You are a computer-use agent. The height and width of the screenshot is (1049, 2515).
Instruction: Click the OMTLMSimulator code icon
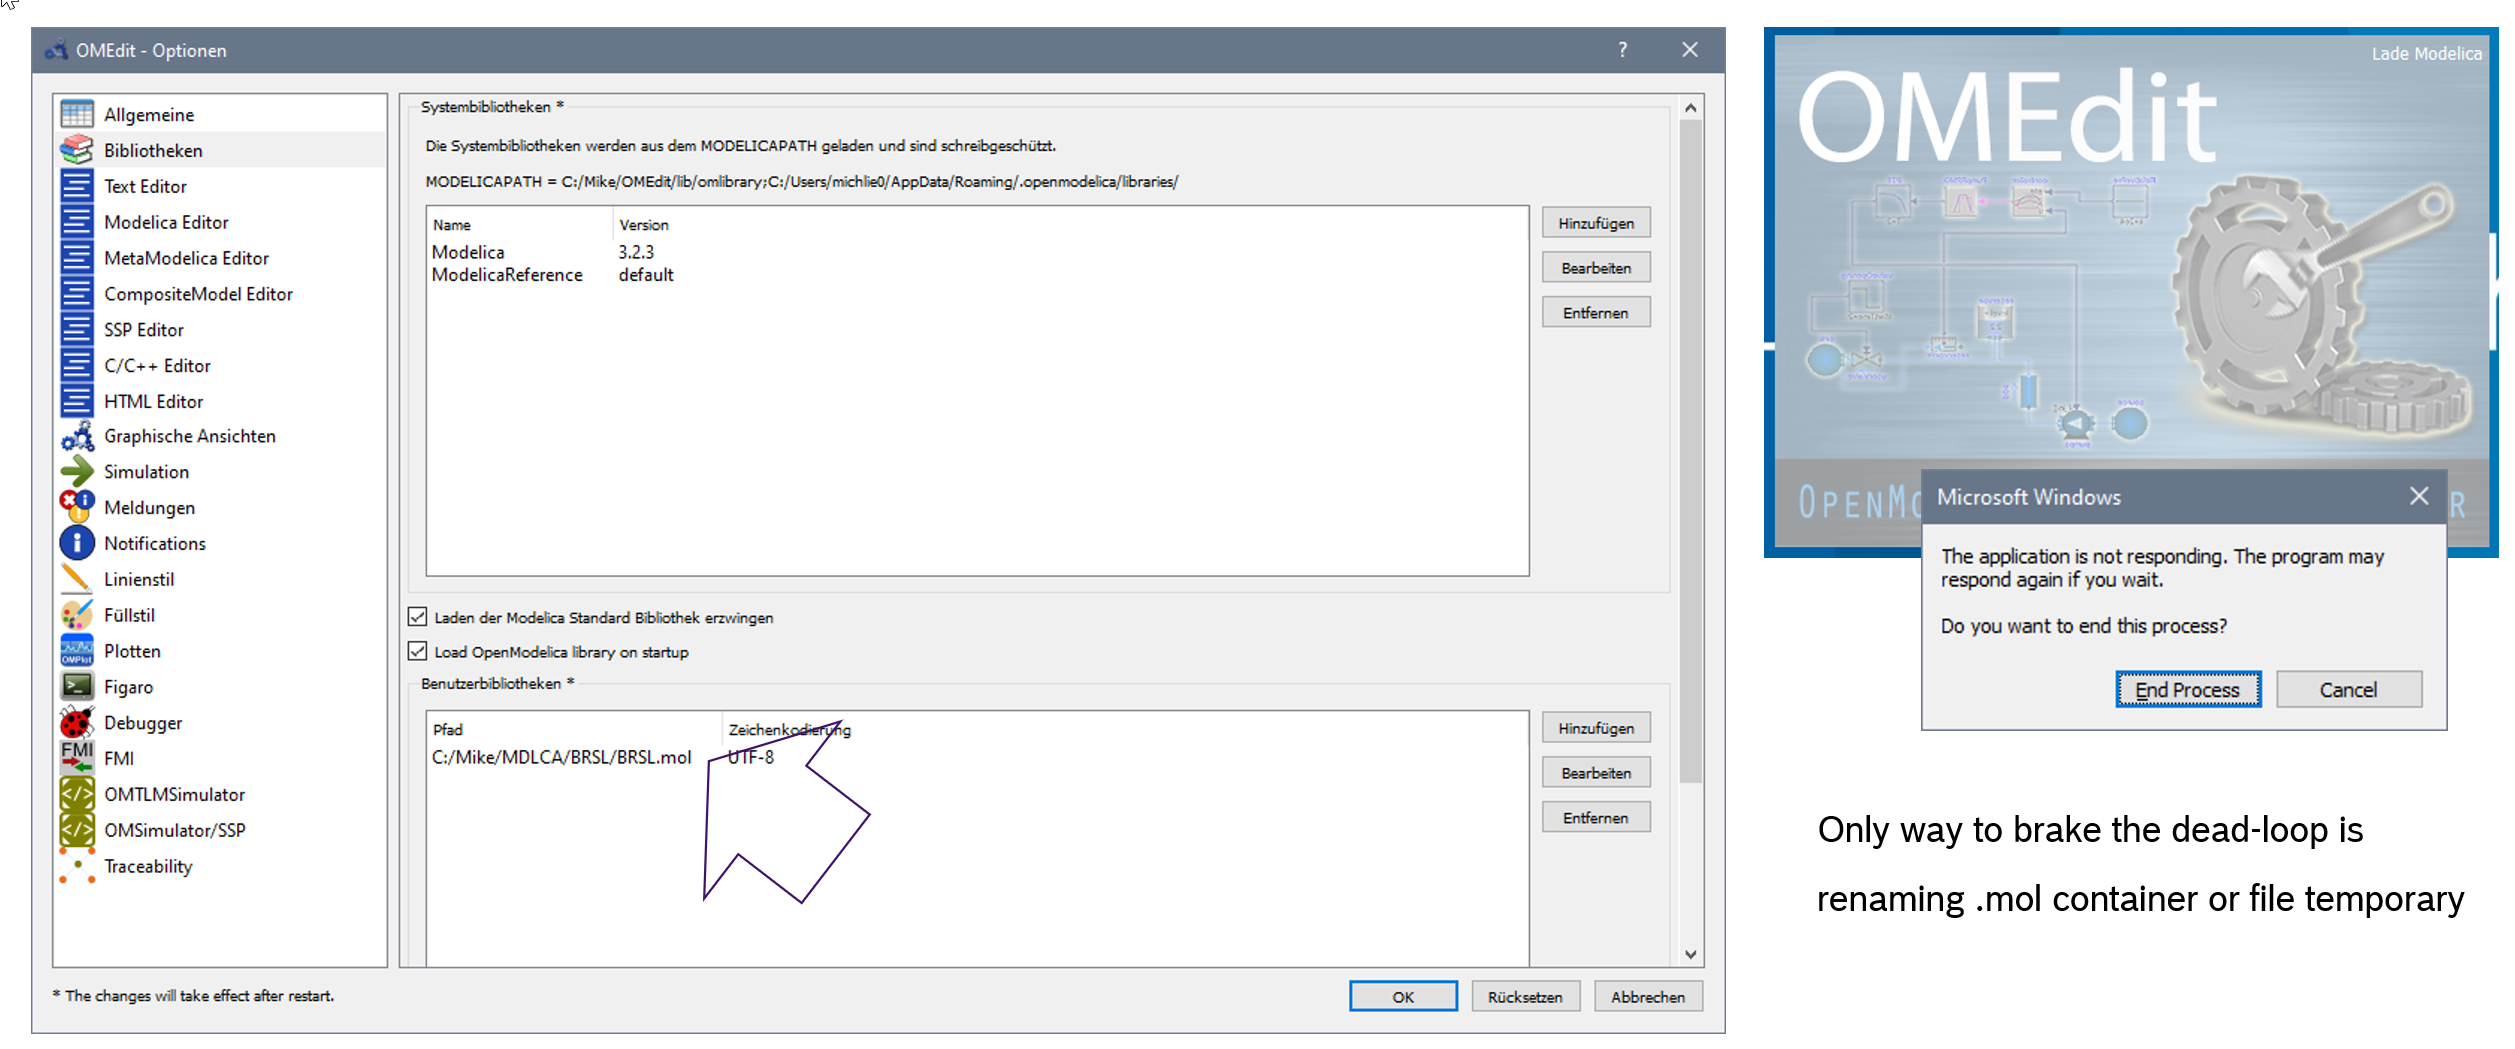pyautogui.click(x=76, y=794)
